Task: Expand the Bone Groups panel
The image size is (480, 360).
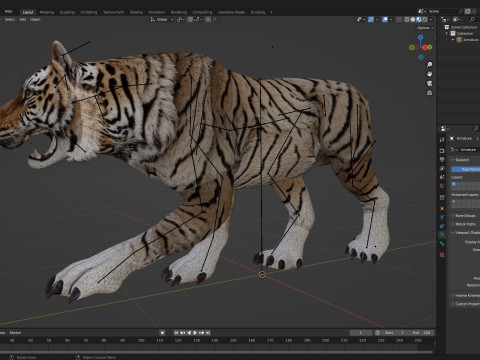Action: point(465,216)
